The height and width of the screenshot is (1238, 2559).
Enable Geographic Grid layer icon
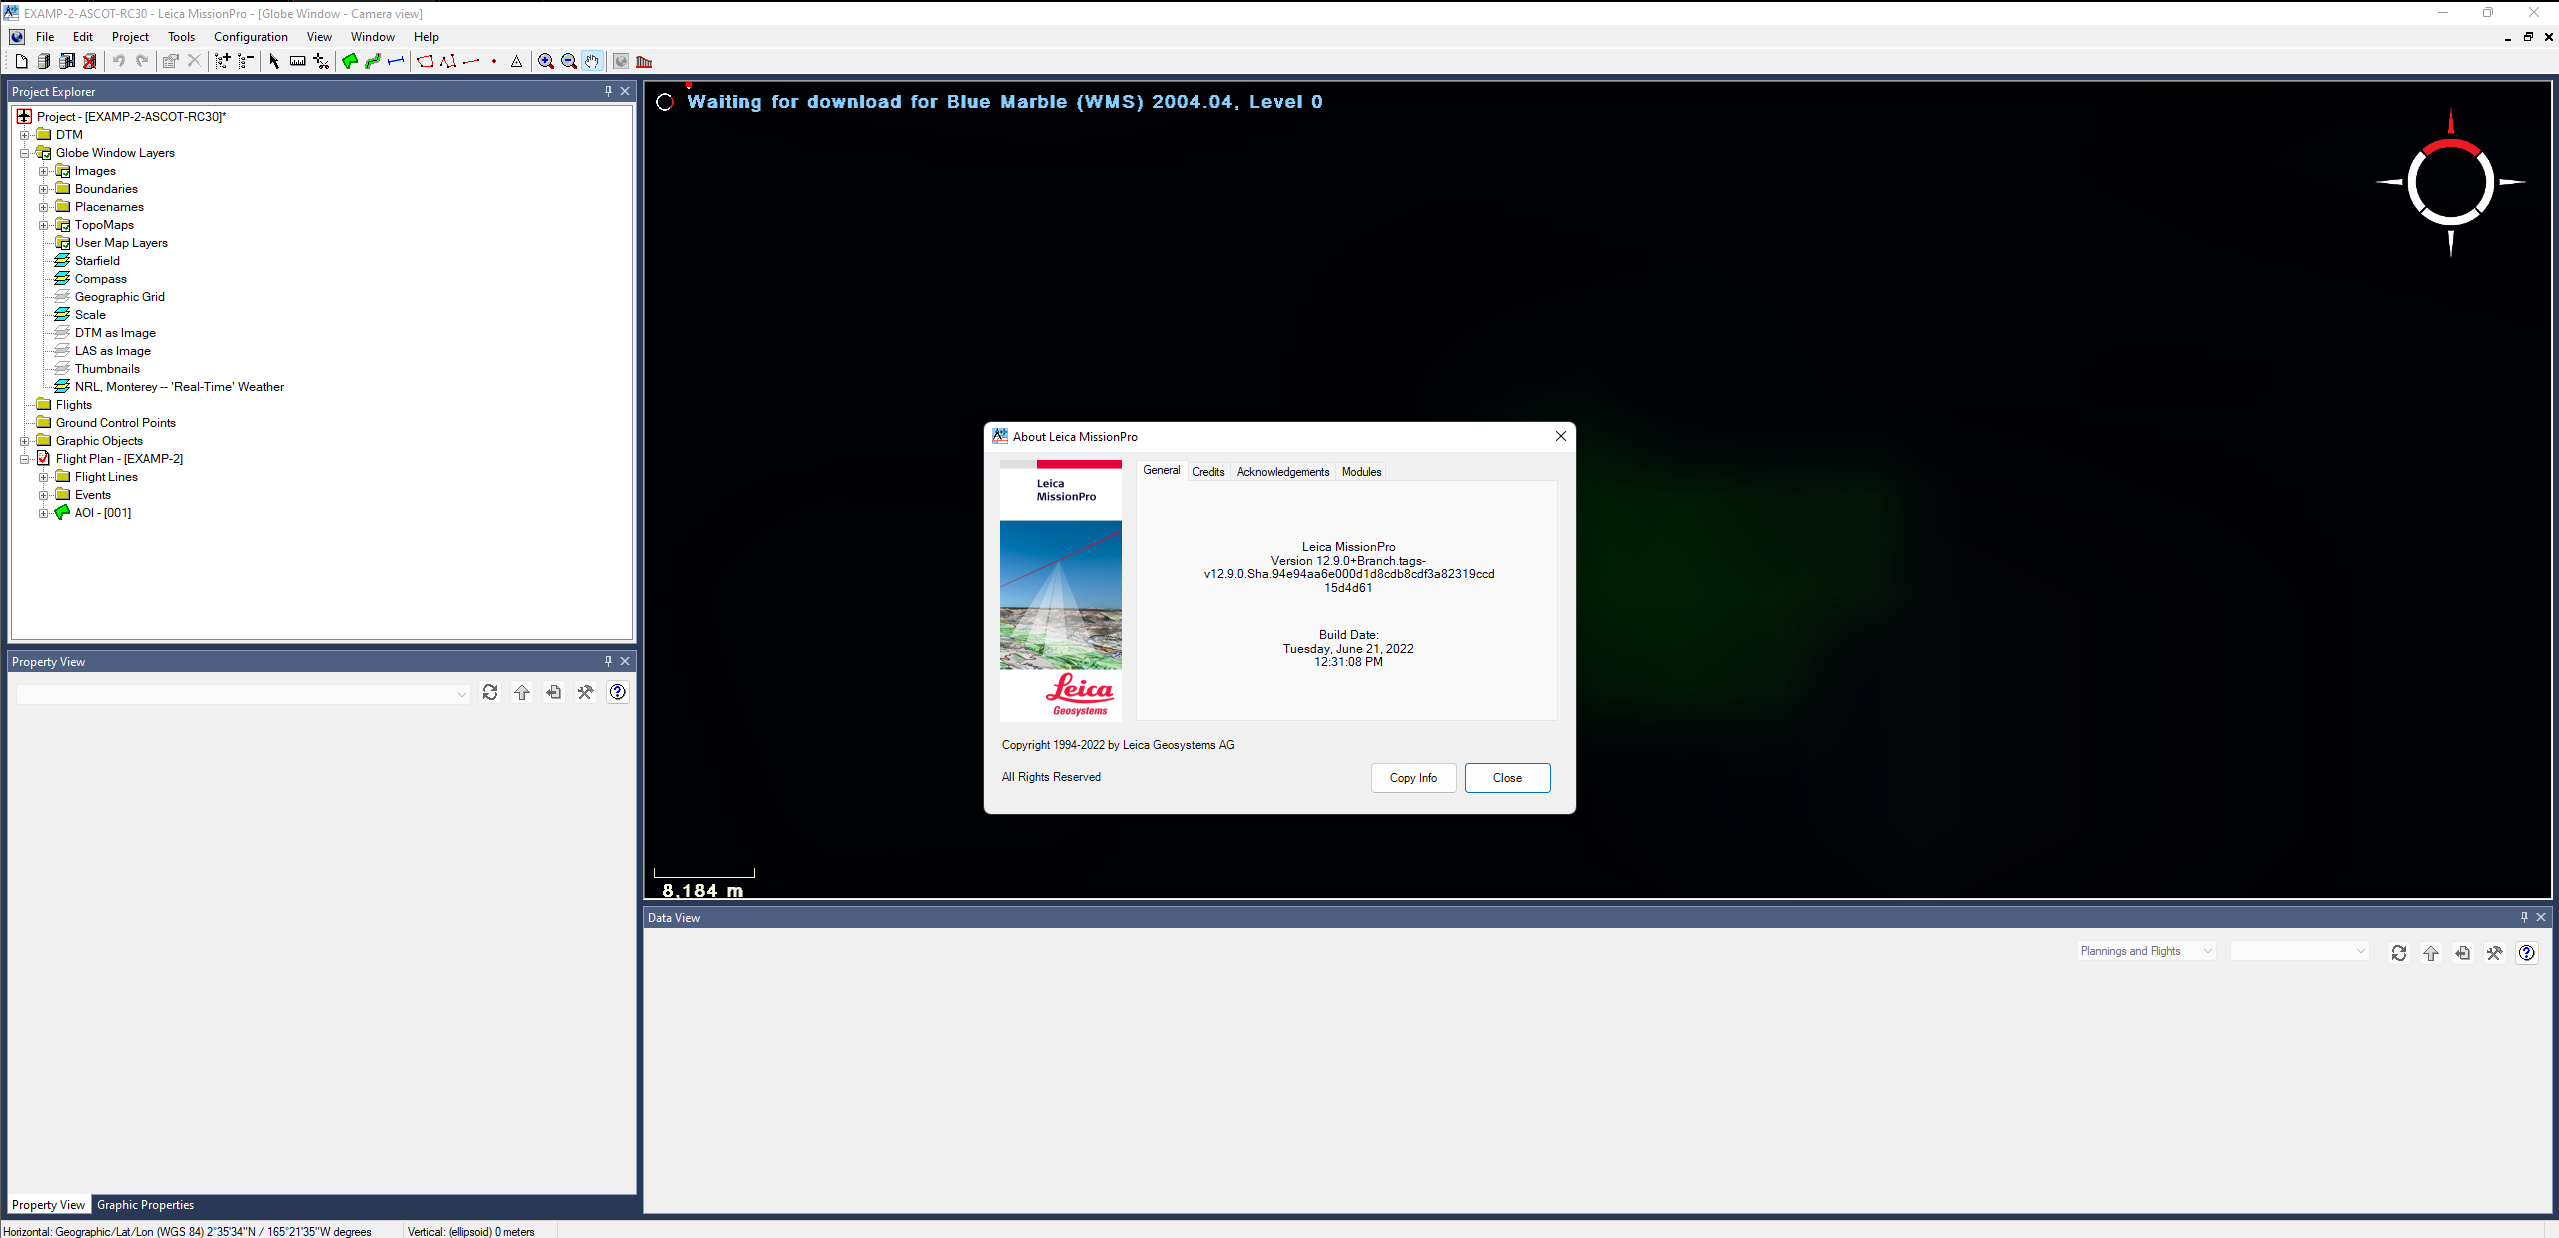pyautogui.click(x=62, y=297)
